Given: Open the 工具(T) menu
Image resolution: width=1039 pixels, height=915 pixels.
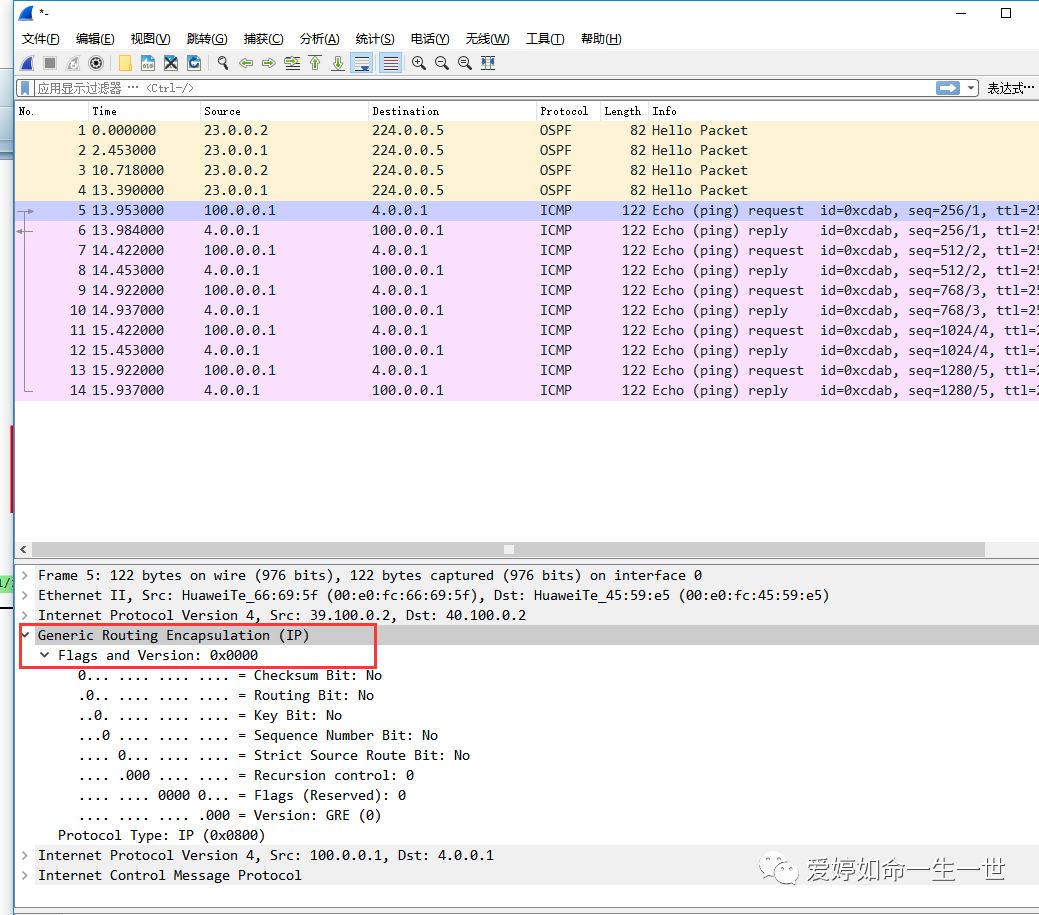Looking at the screenshot, I should coord(545,39).
